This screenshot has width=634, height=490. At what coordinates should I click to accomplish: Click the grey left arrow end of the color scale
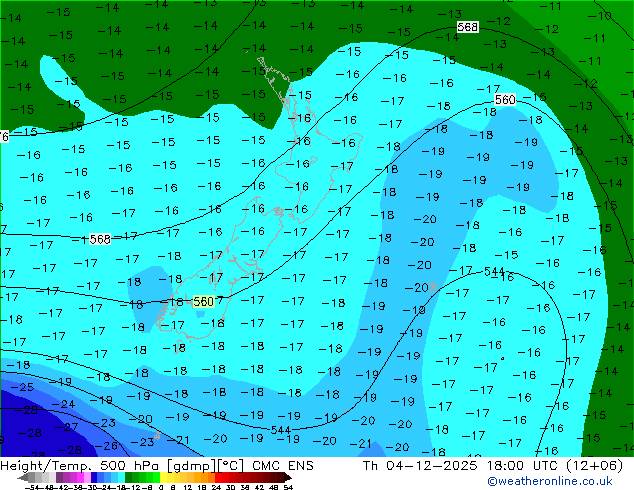click(23, 478)
